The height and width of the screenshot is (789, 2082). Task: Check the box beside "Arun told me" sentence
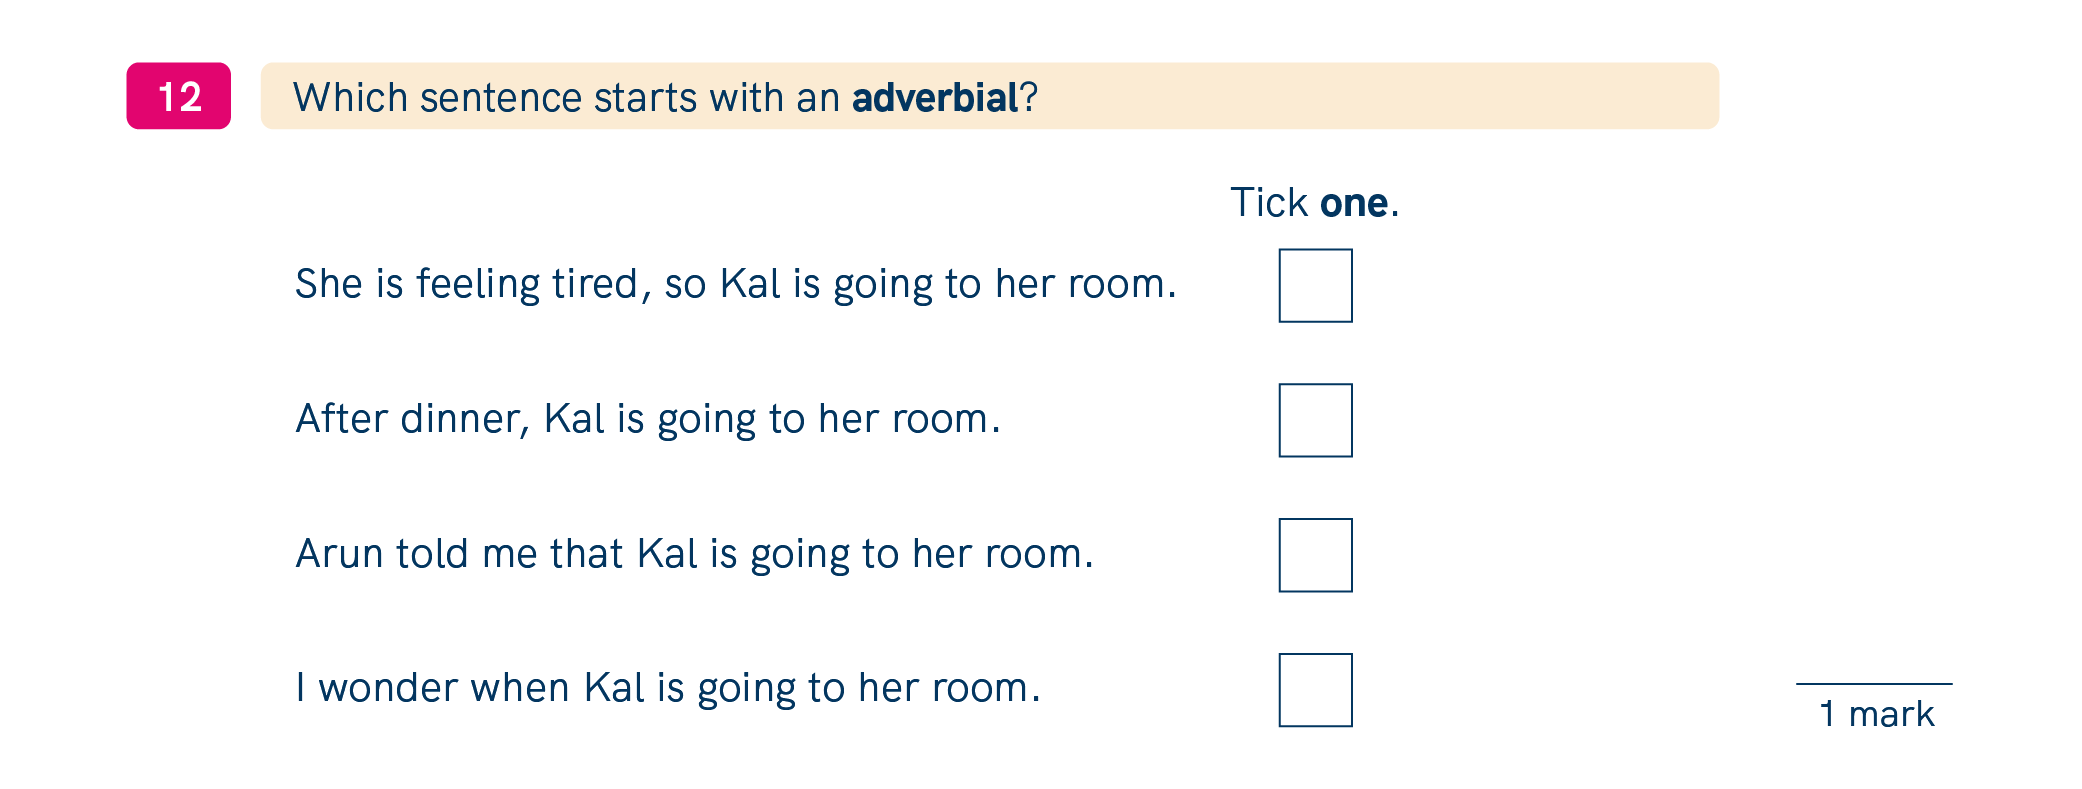[x=1315, y=555]
